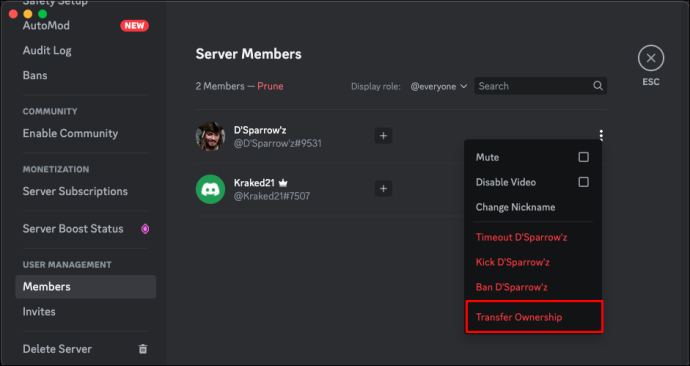Click D'Sparrow'z pirate avatar

(210, 136)
